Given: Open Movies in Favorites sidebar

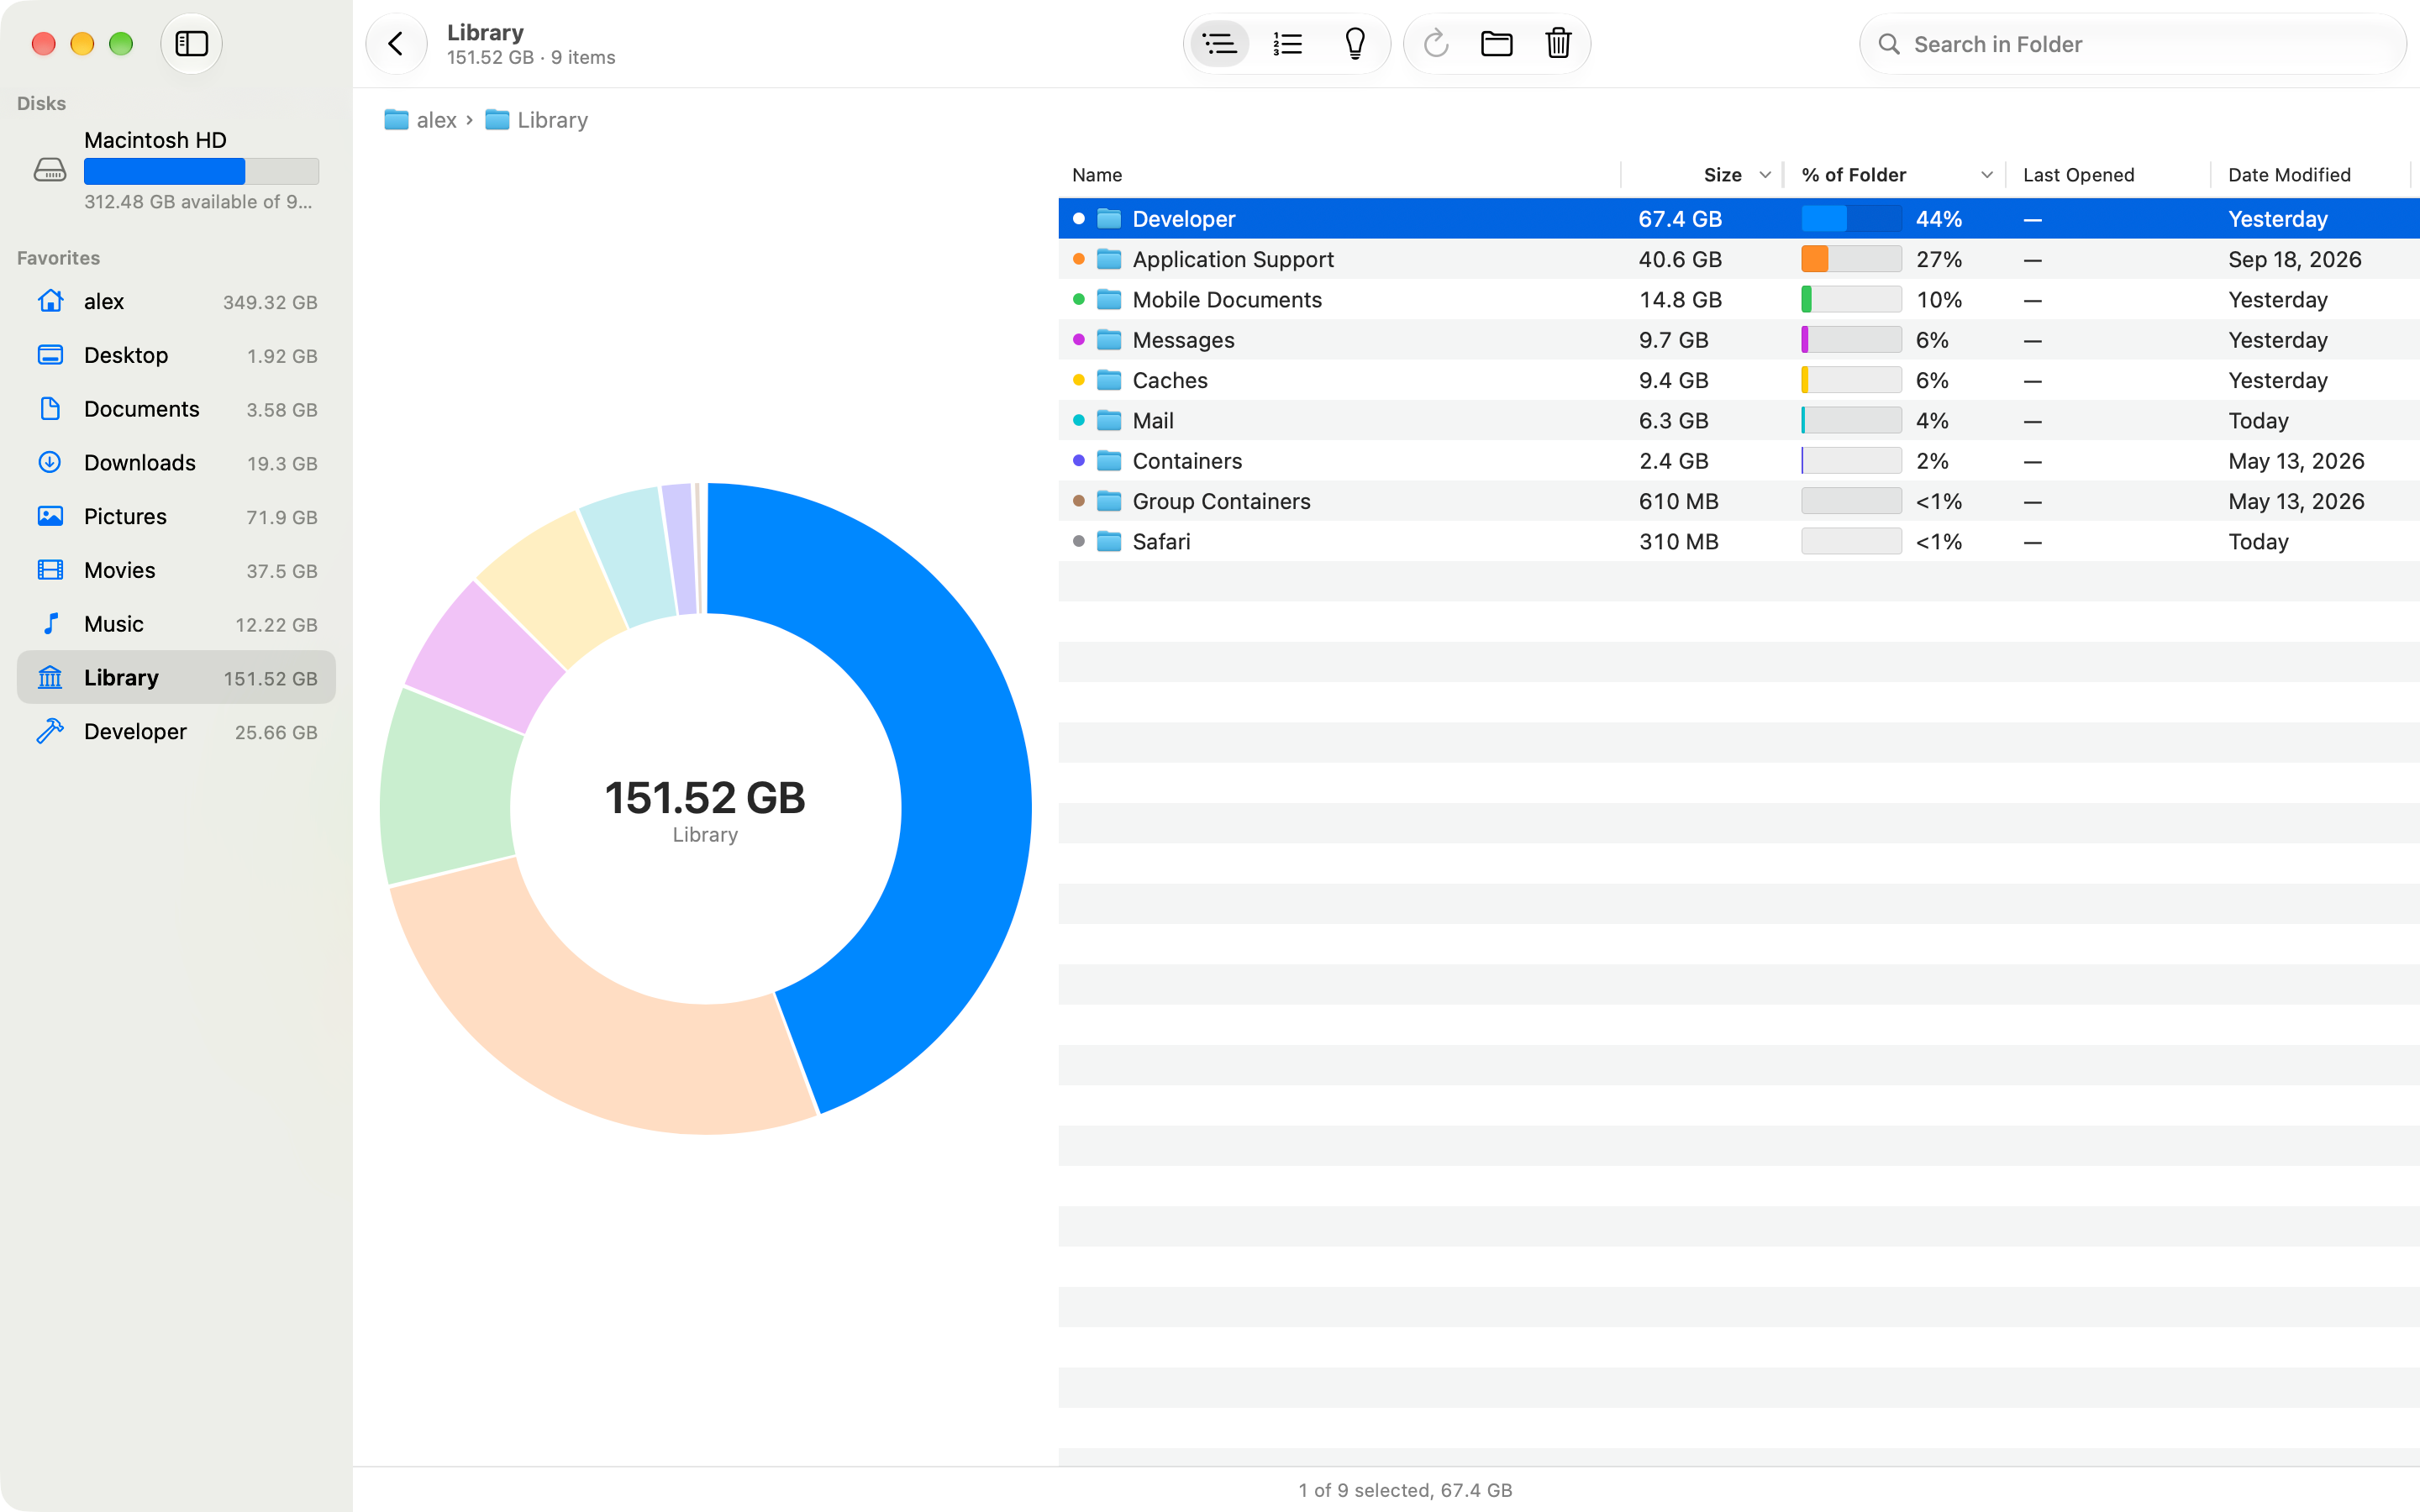Looking at the screenshot, I should tap(176, 570).
